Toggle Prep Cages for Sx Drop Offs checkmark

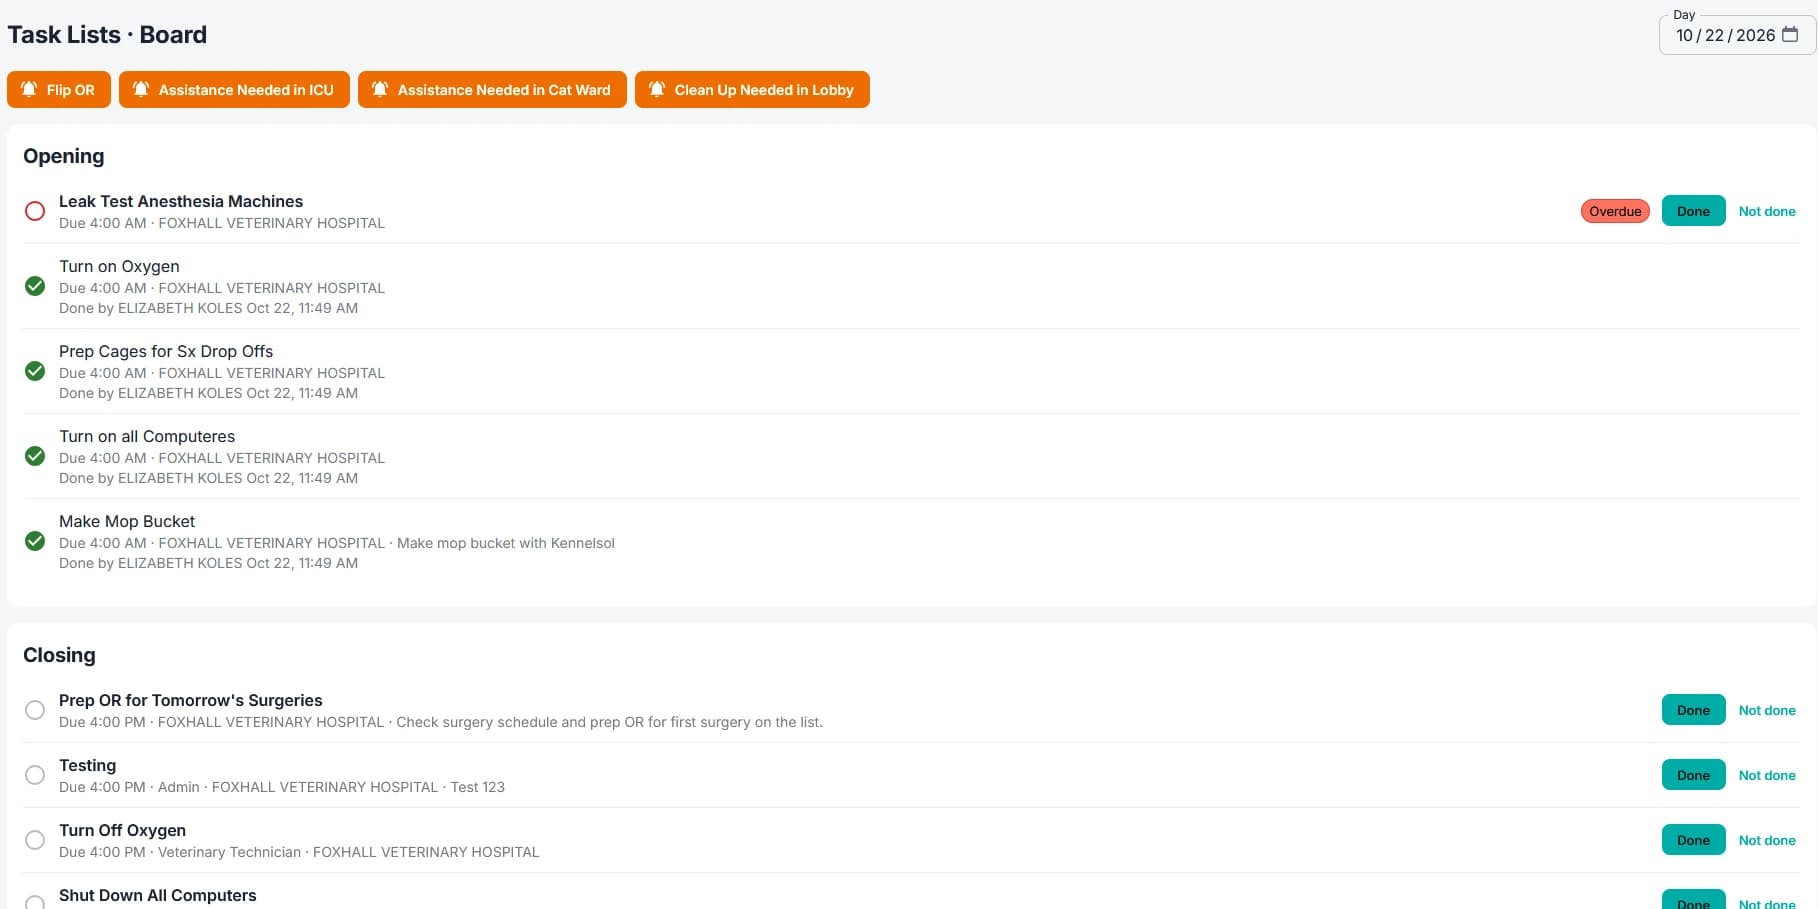pyautogui.click(x=35, y=371)
